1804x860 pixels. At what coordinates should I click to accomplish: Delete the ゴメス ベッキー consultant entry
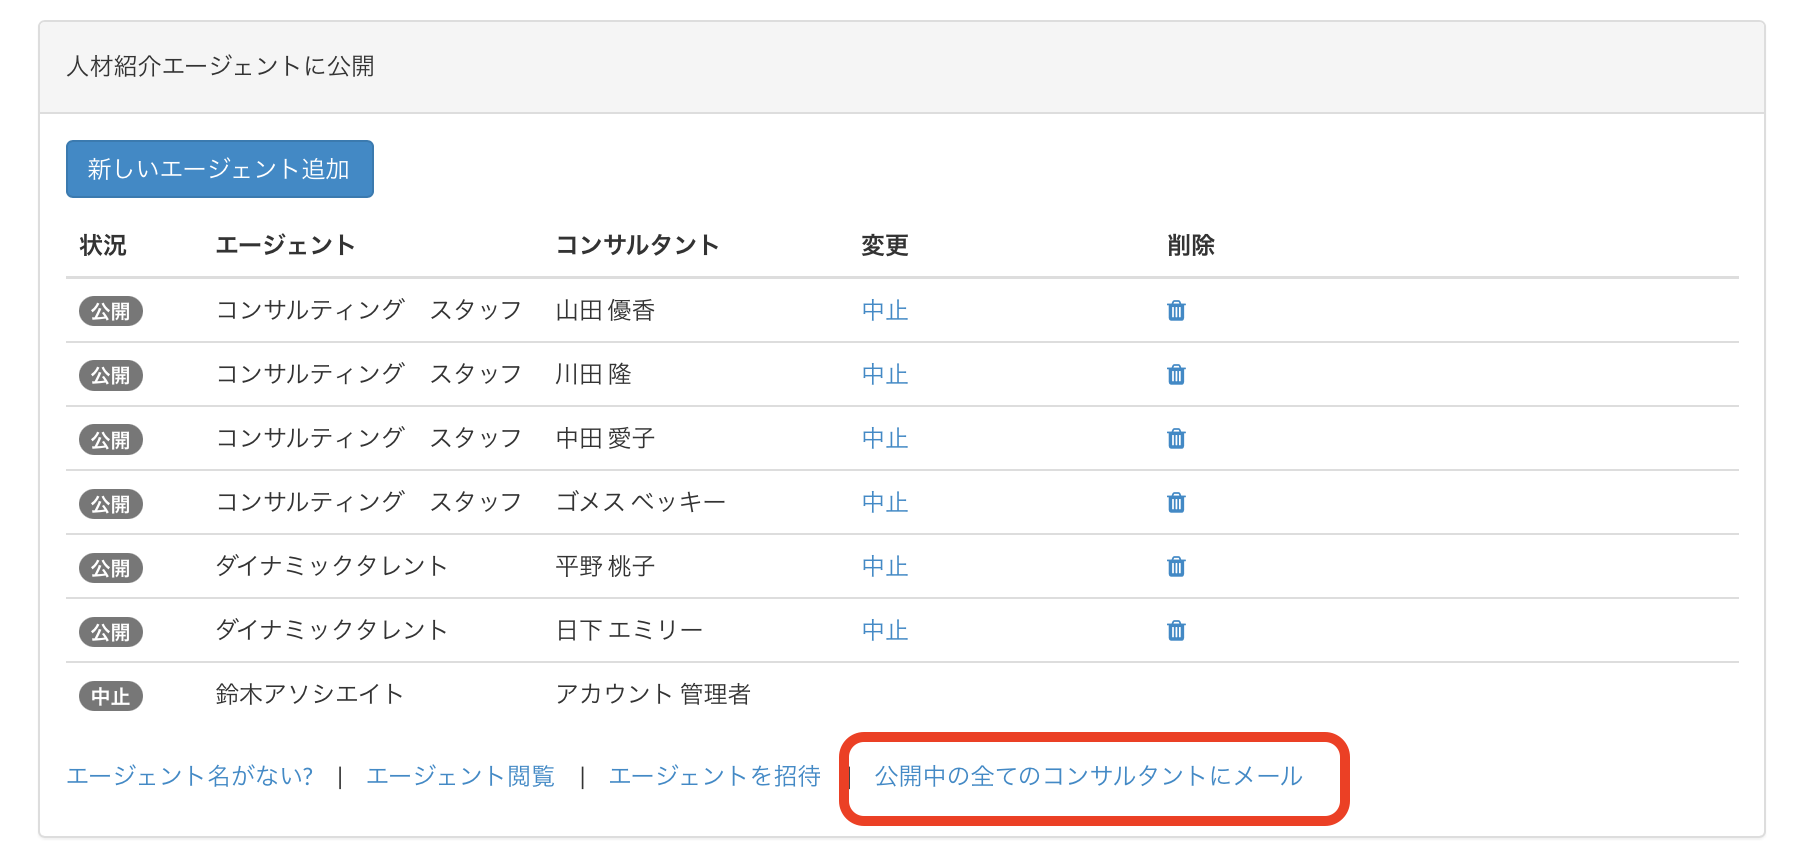coord(1176,503)
